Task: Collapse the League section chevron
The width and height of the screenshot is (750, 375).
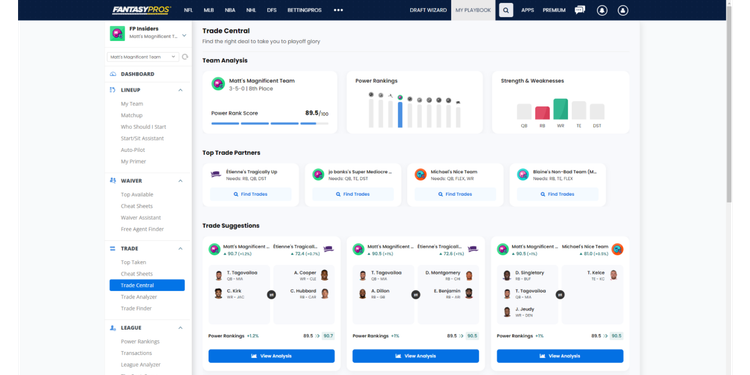Action: tap(180, 328)
